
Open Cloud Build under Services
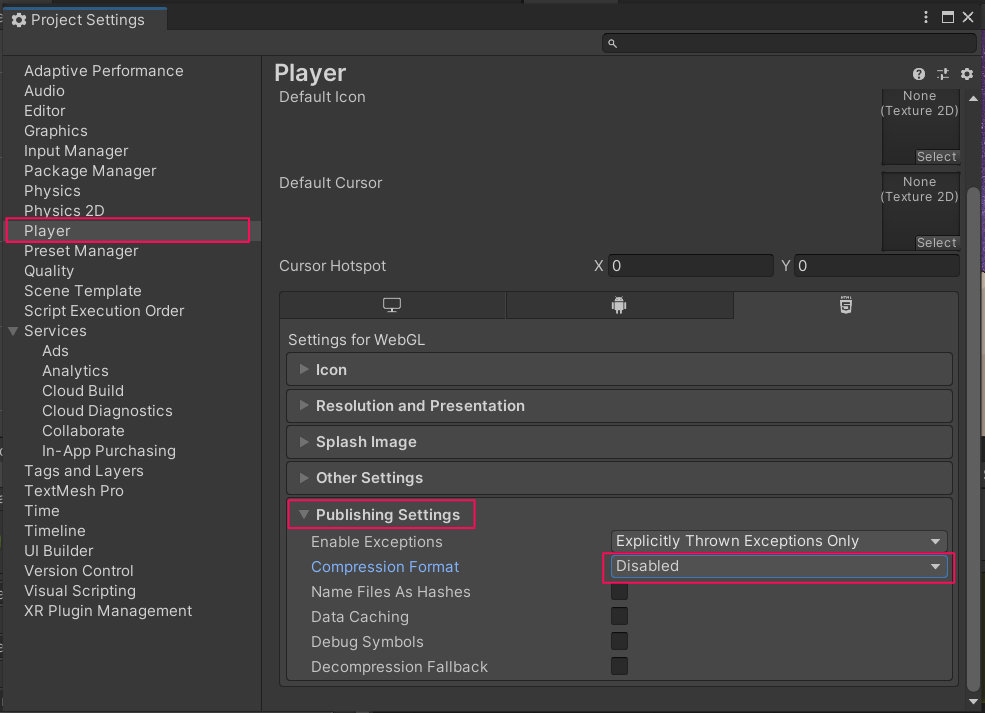click(83, 391)
